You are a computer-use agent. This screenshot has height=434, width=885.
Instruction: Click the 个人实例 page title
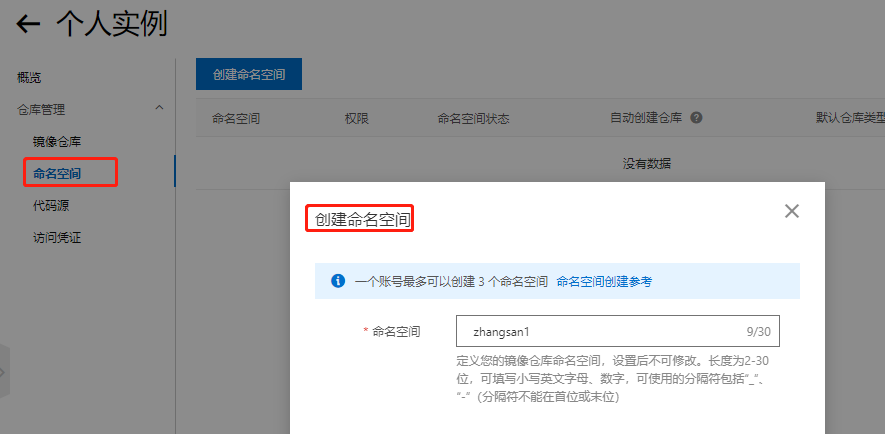112,25
